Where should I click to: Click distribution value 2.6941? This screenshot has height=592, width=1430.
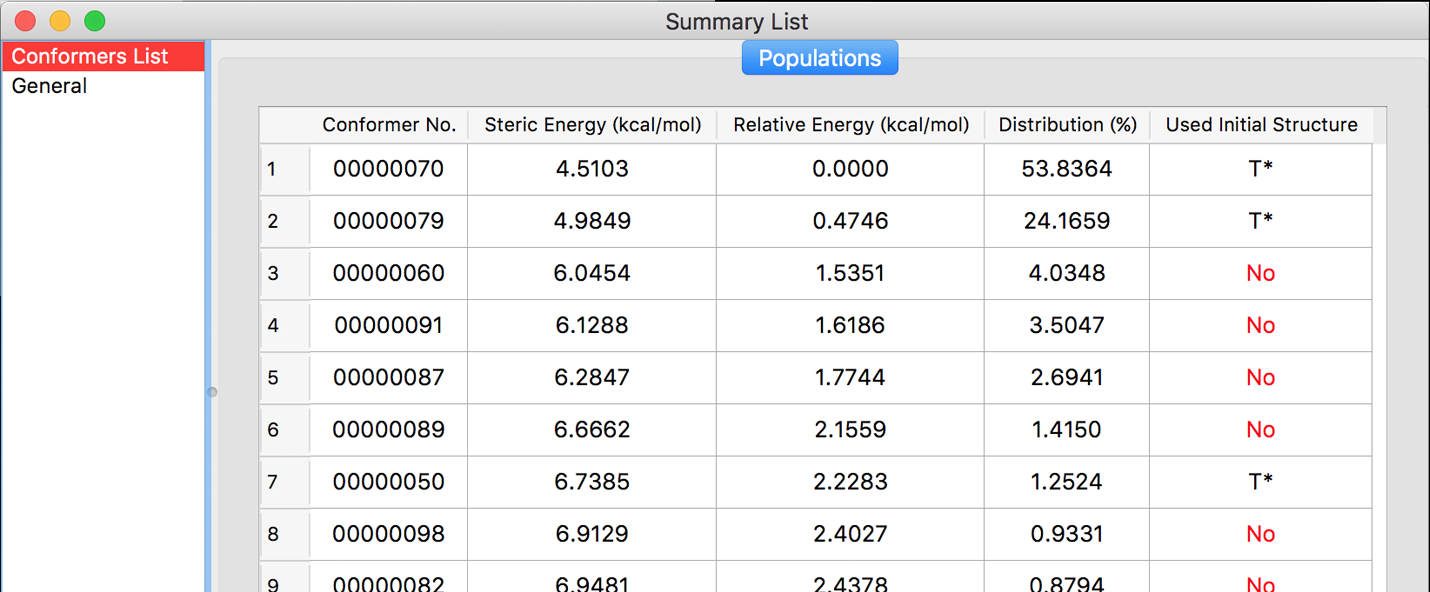point(1067,378)
